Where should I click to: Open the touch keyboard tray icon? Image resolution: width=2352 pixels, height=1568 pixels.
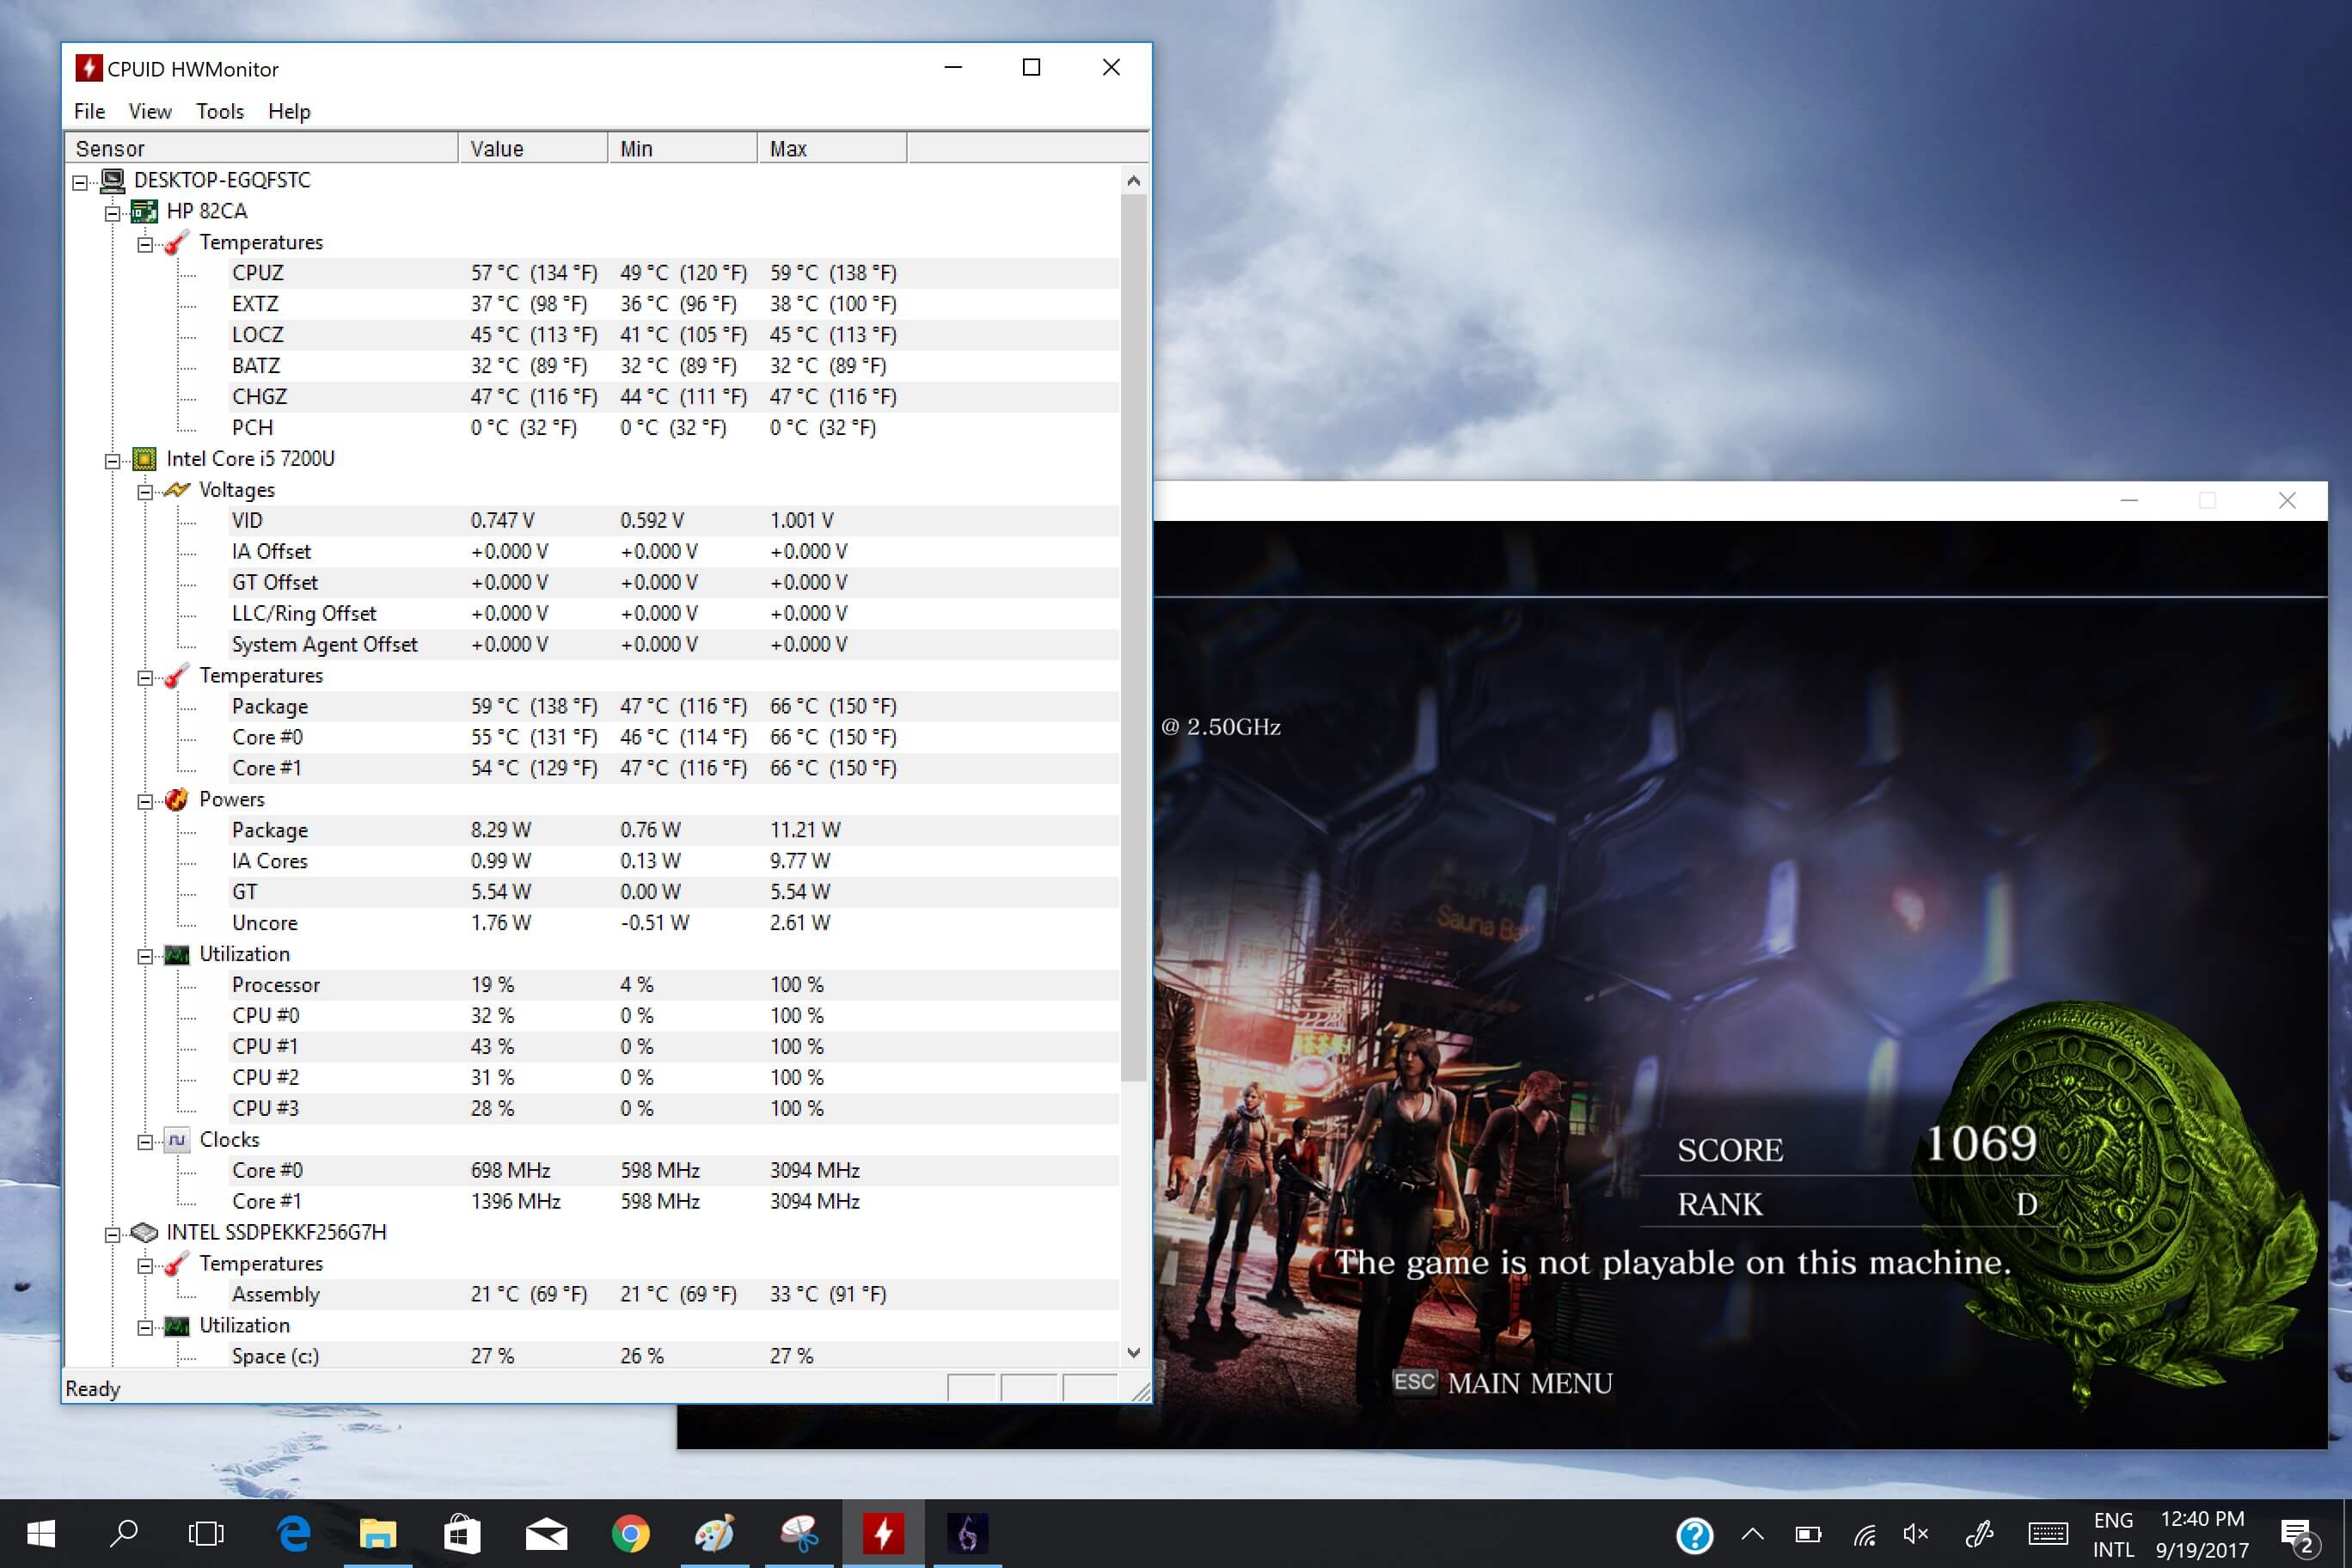tap(2048, 1534)
